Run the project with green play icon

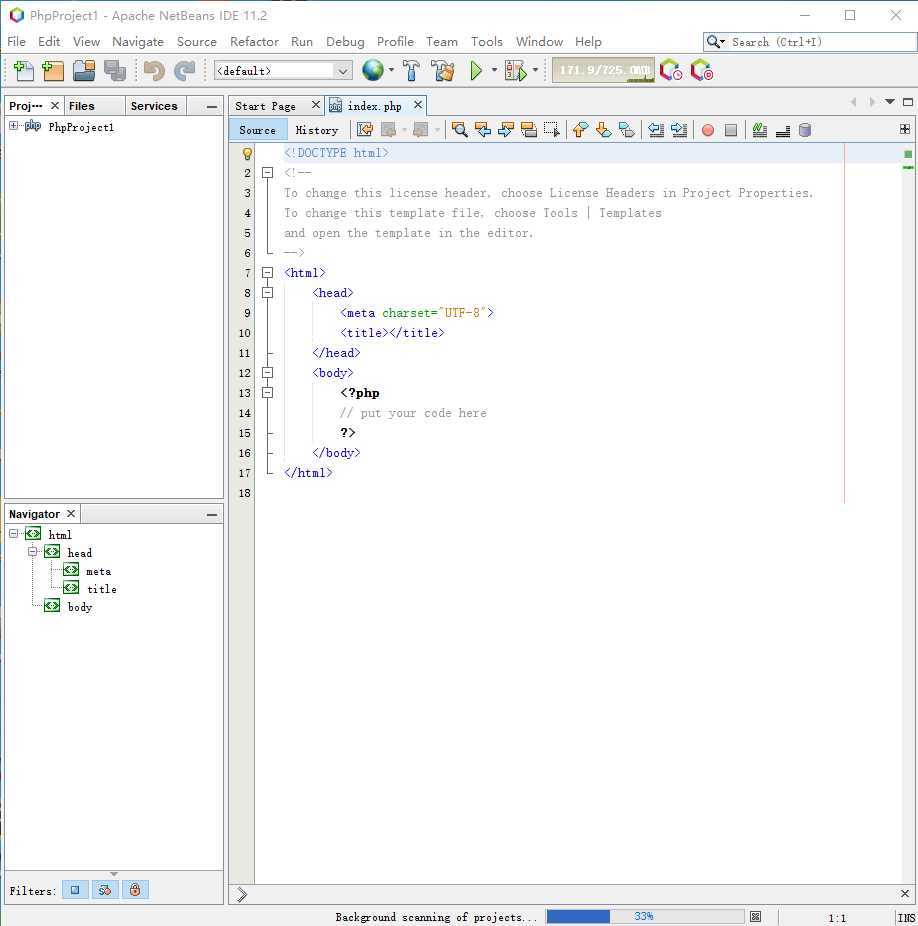tap(476, 71)
